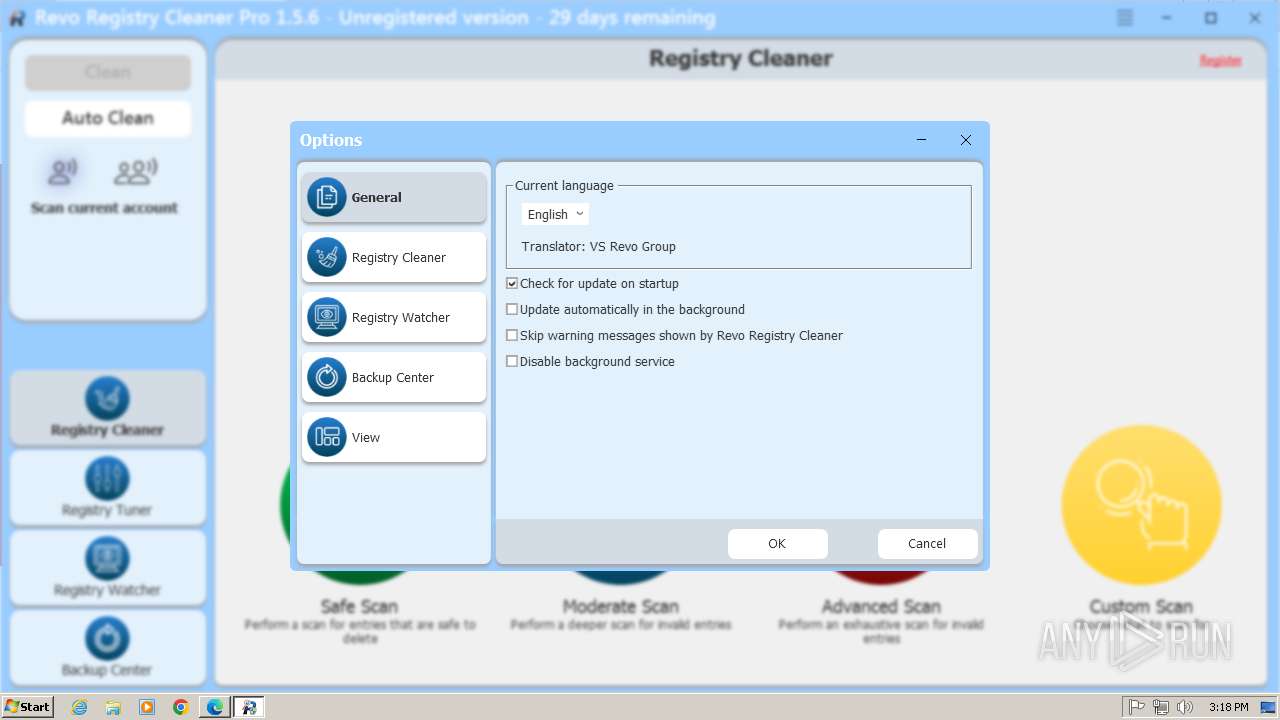The height and width of the screenshot is (720, 1280).
Task: Click the Moderate Scan label
Action: [x=620, y=606]
